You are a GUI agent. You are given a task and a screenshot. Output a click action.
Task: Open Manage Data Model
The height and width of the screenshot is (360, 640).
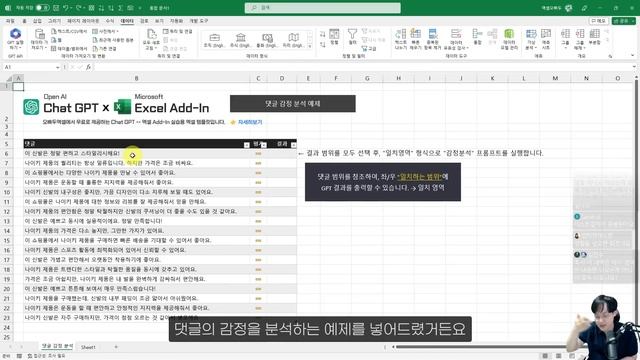509,39
